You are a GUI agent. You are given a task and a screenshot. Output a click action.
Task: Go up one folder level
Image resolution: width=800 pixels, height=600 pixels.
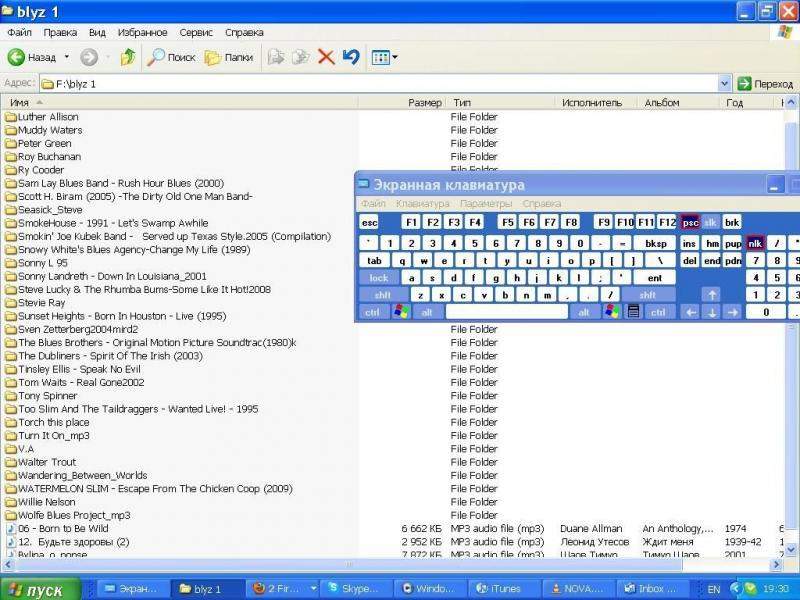[x=128, y=57]
